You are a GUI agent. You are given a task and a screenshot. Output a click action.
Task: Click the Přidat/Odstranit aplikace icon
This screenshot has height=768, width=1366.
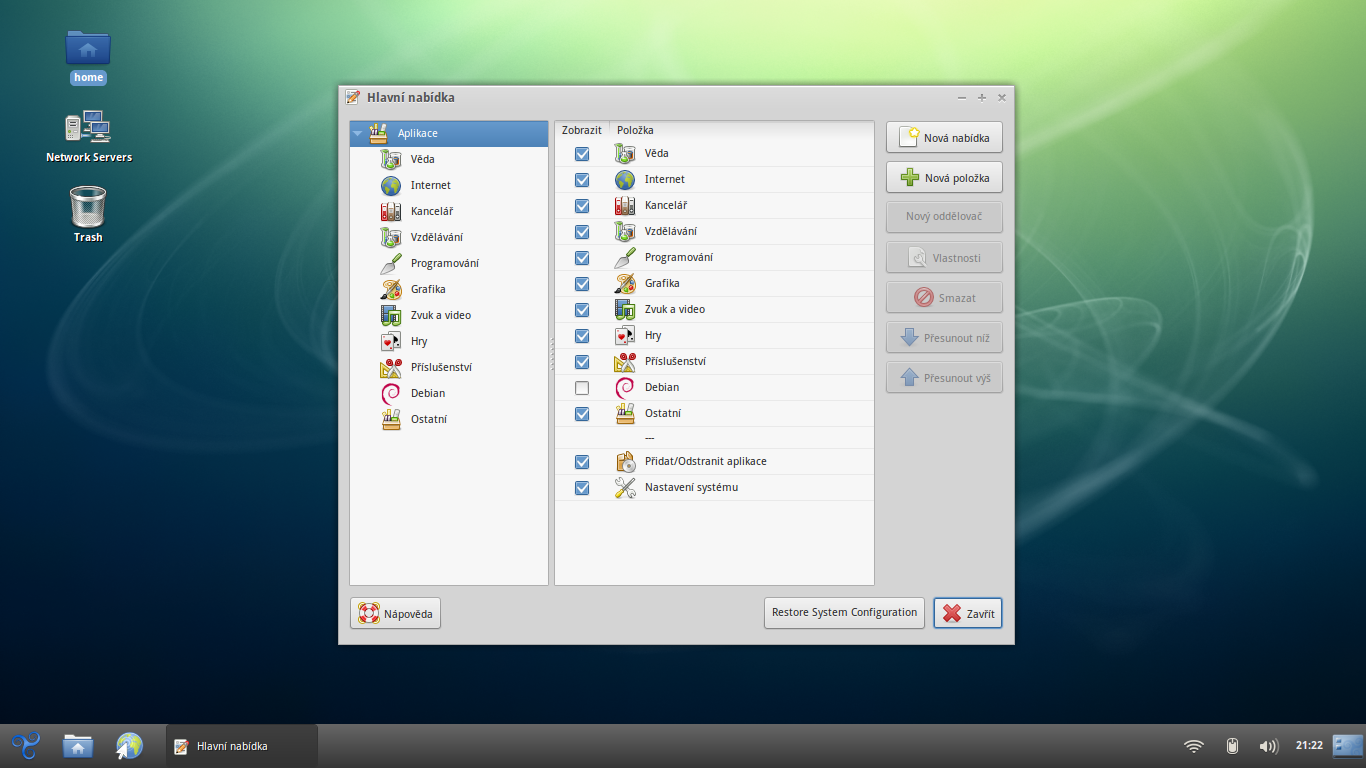(625, 461)
